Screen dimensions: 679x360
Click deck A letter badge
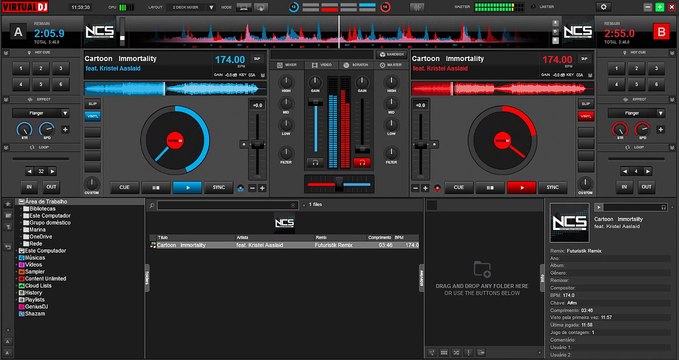(x=18, y=32)
